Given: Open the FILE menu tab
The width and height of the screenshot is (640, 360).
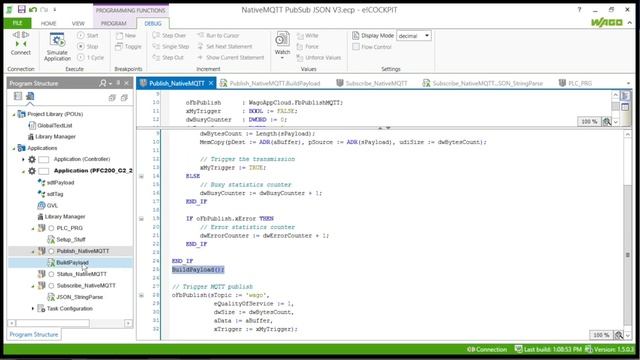Looking at the screenshot, I should (18, 23).
